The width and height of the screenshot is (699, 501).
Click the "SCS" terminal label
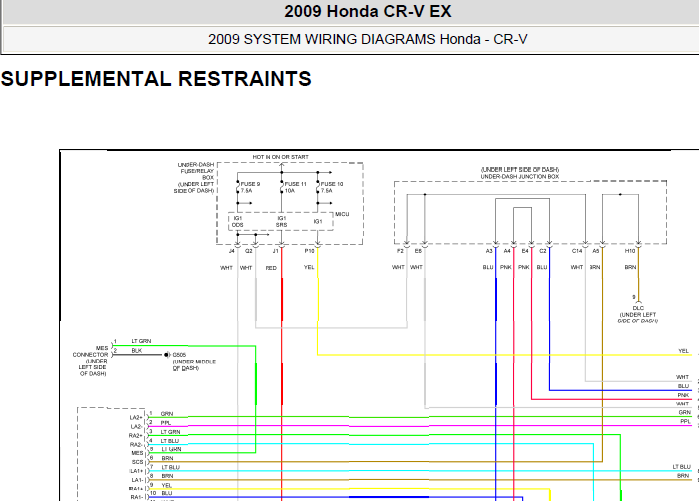(137, 462)
